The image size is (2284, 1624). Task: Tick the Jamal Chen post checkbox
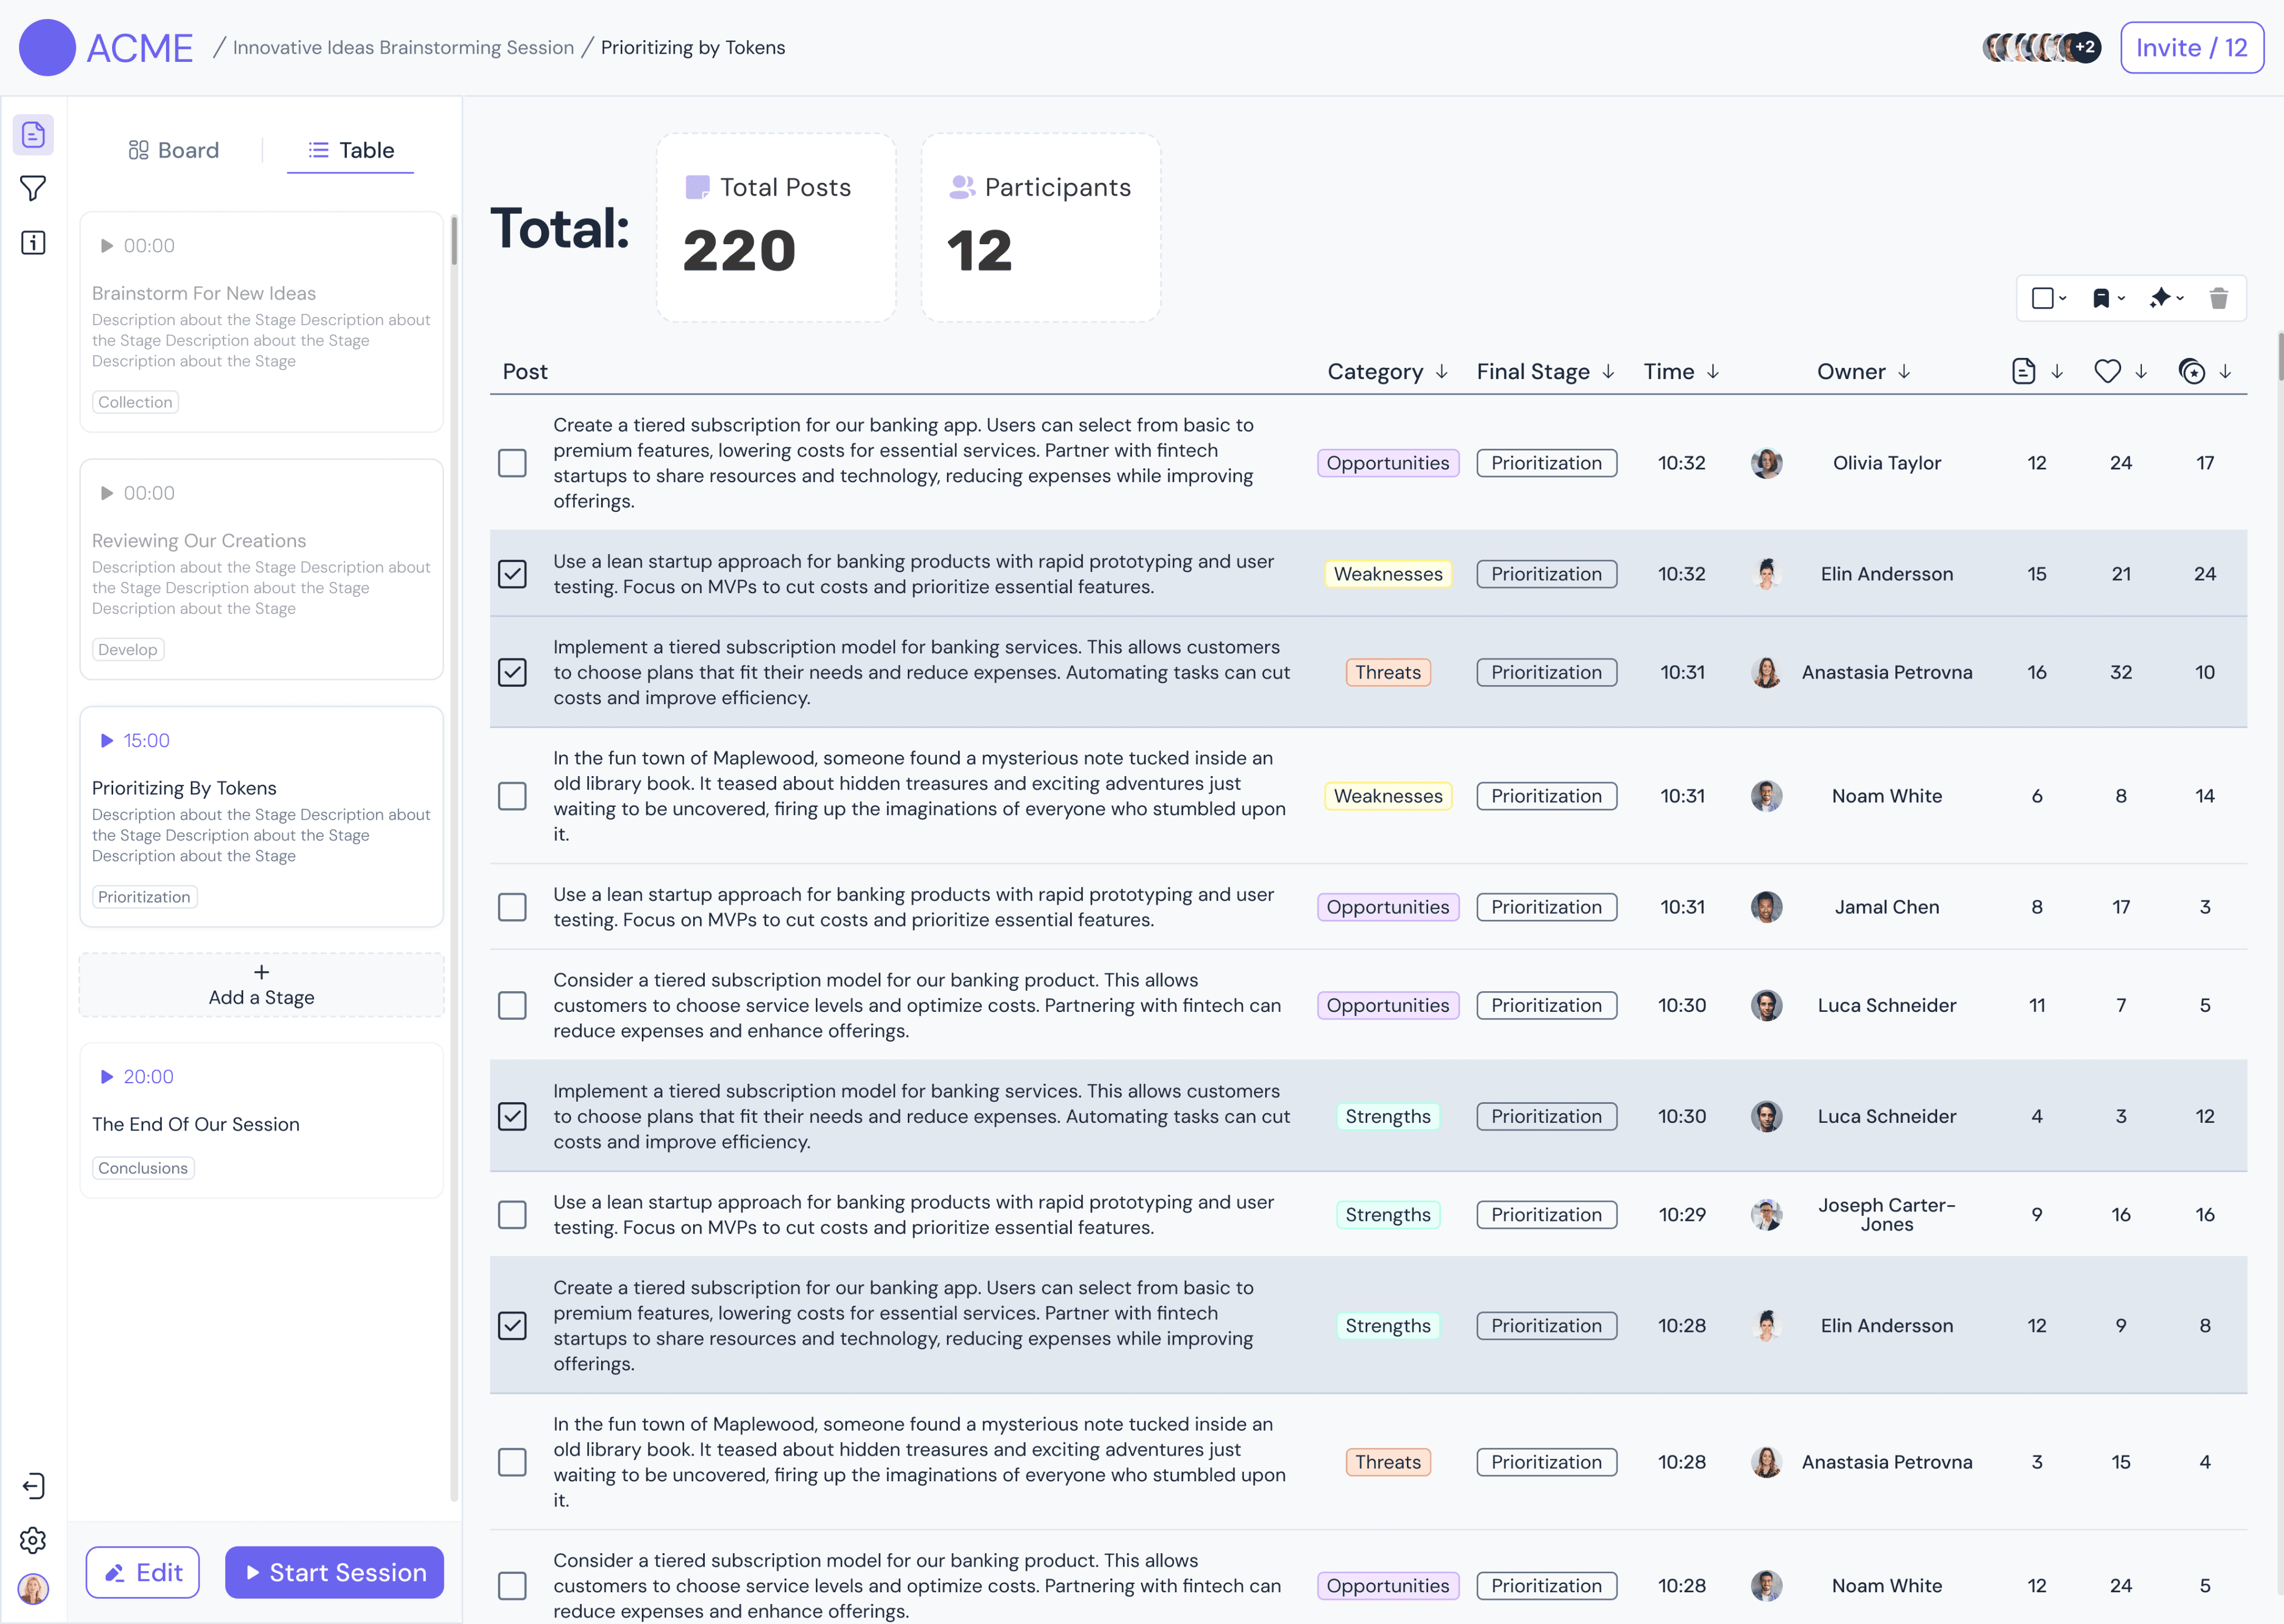[512, 907]
